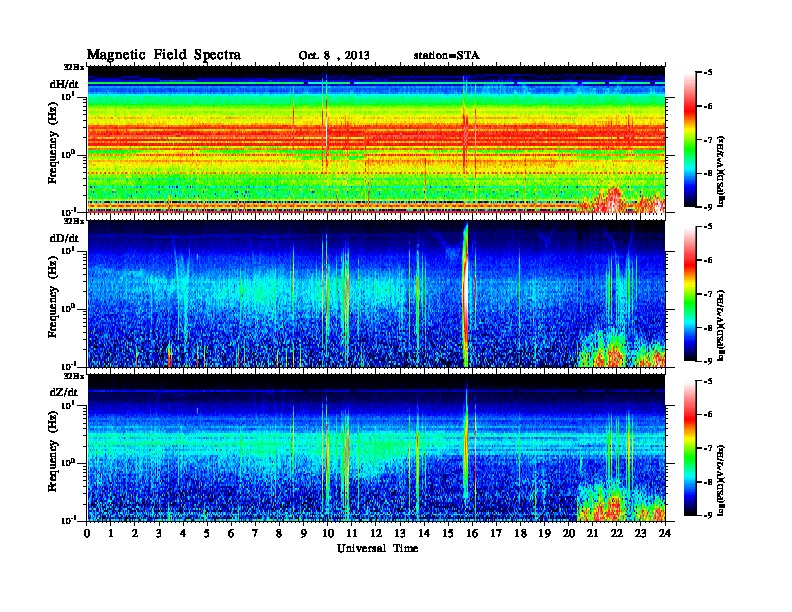Screen dimensions: 792x612
Task: Click hour 20 on the Universal Time axis
Action: coord(568,534)
